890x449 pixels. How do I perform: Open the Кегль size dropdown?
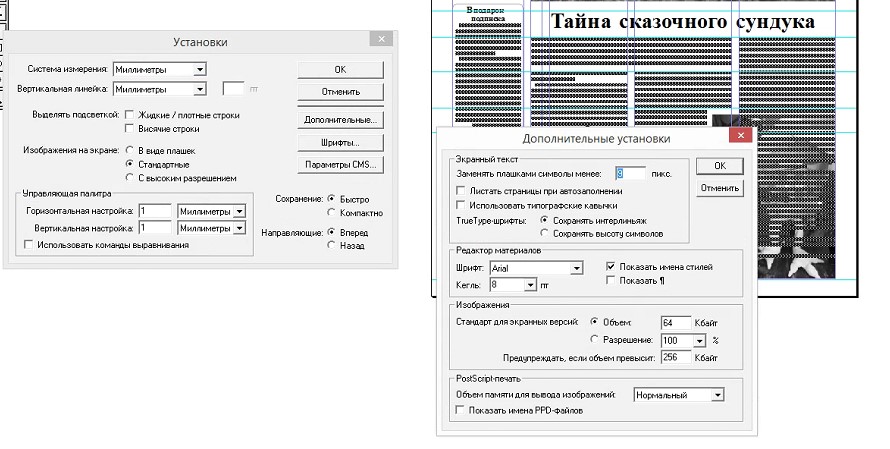pyautogui.click(x=530, y=284)
